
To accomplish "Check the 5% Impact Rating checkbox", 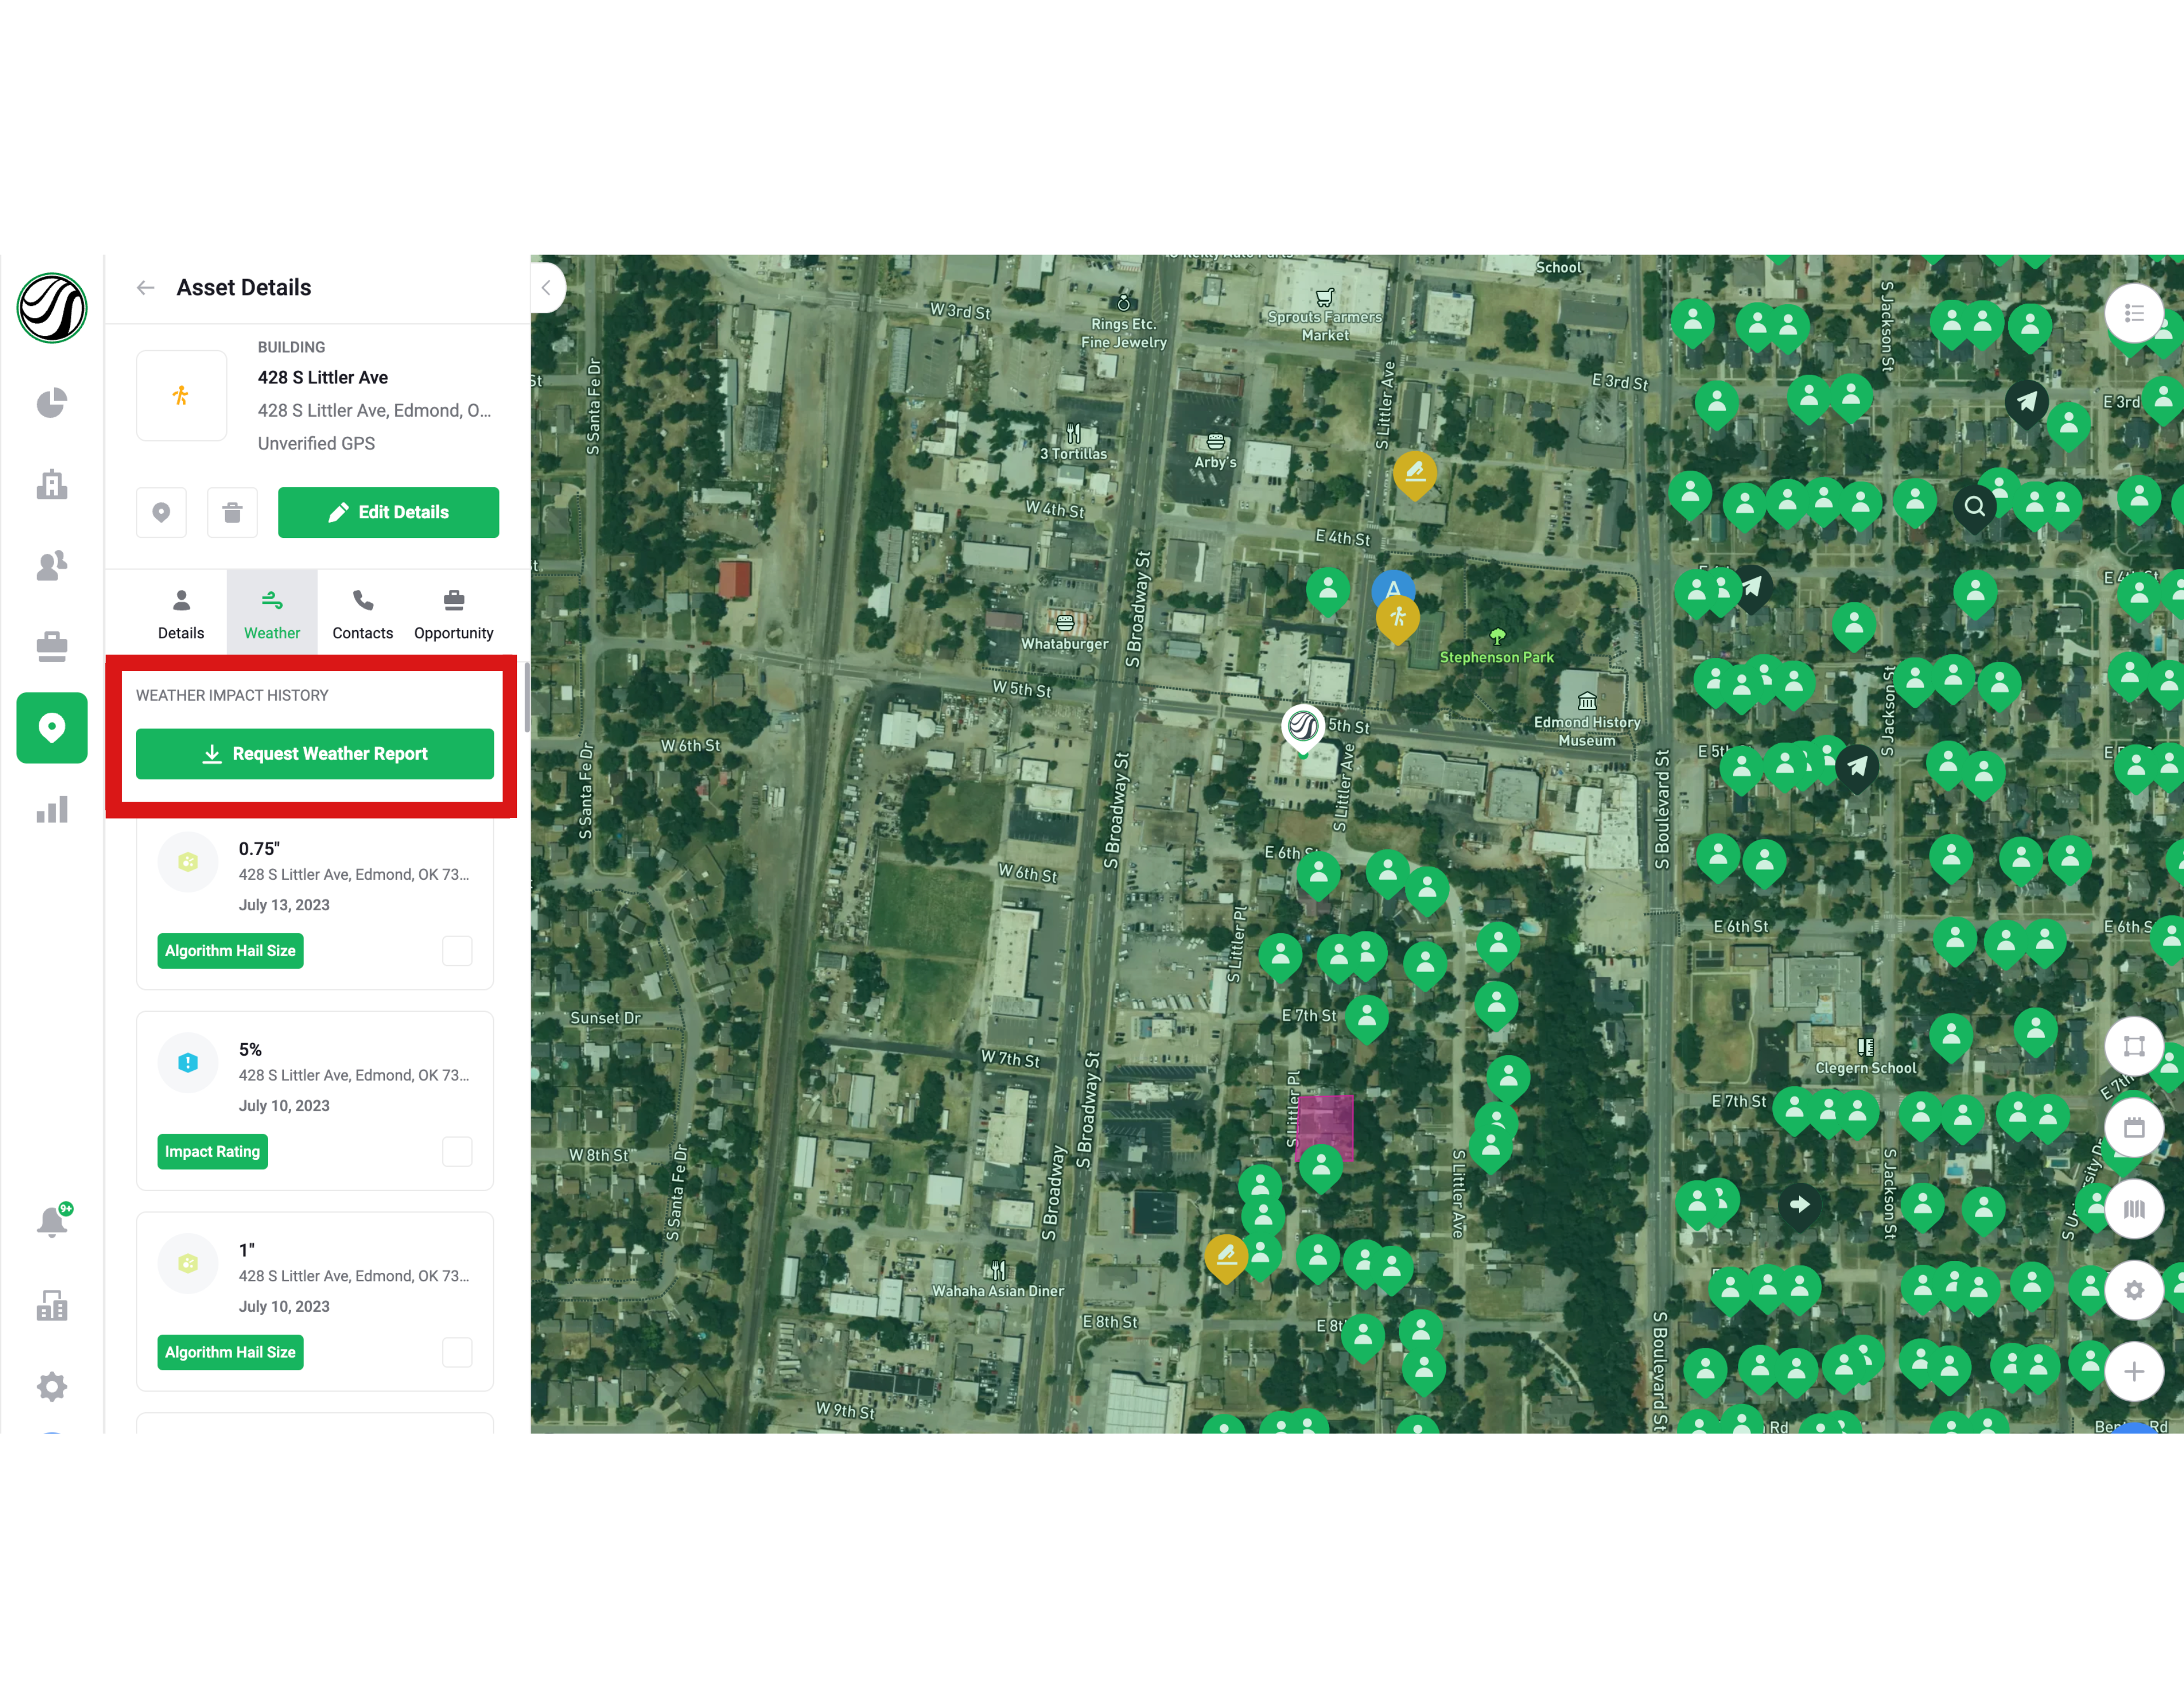I will [457, 1152].
